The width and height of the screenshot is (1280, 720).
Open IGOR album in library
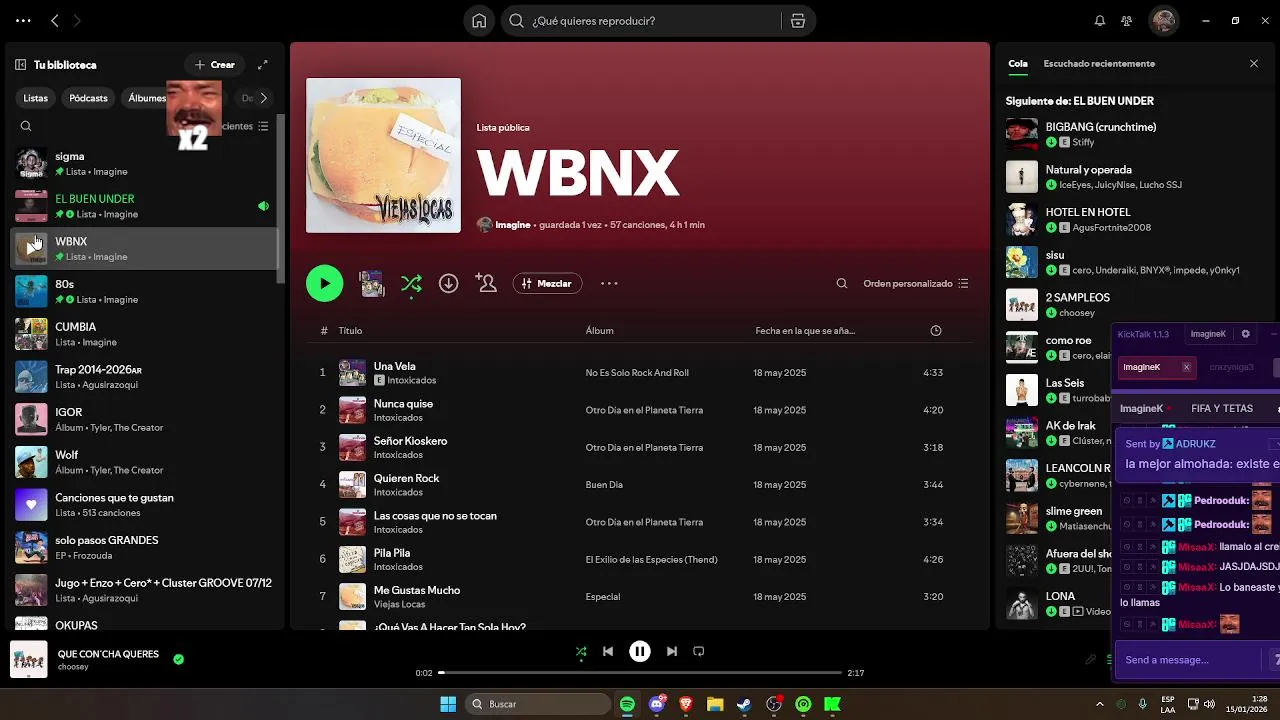point(145,419)
